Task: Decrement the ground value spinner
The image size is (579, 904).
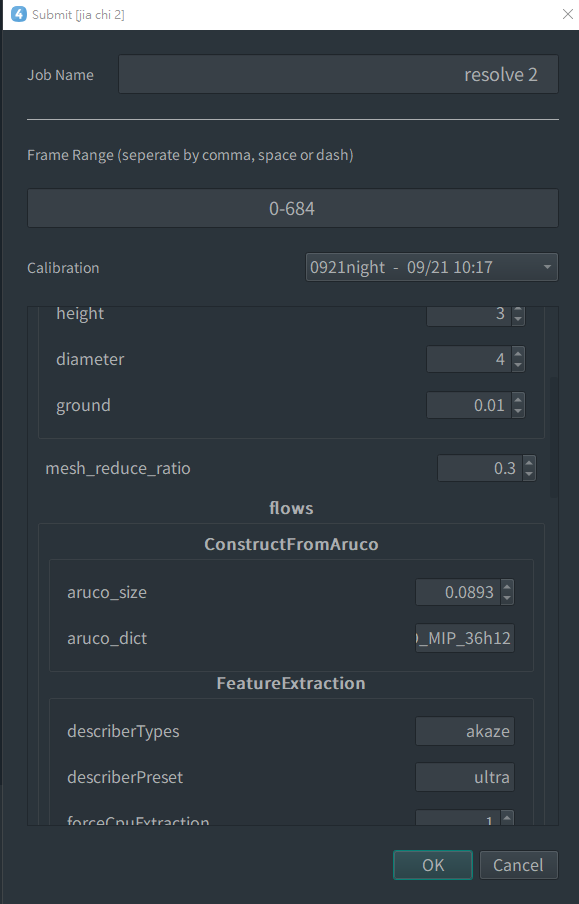Action: 518,410
